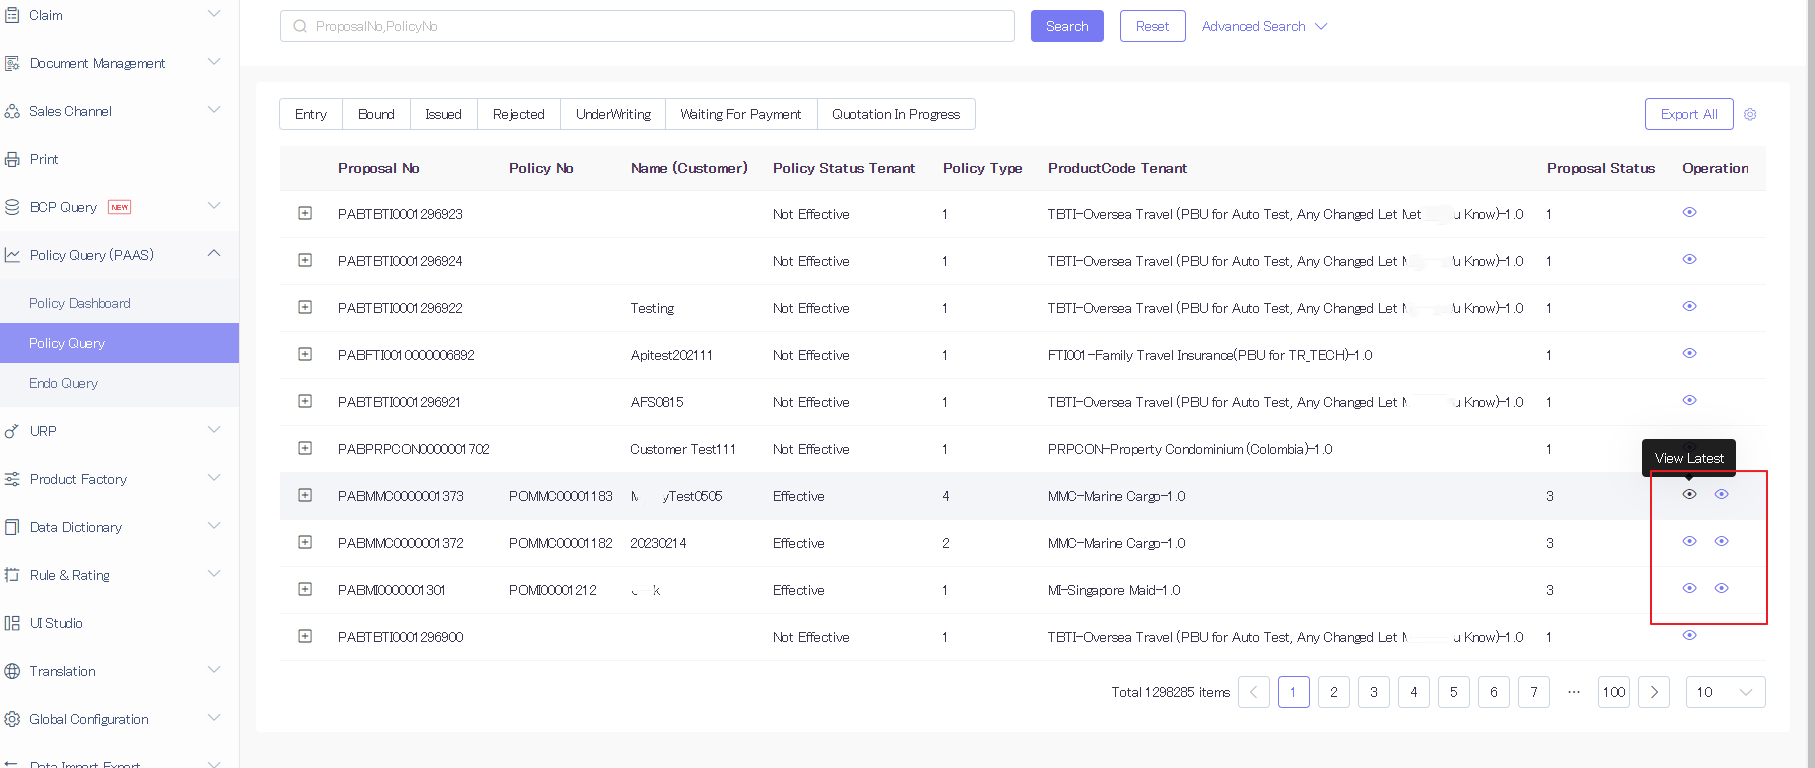Image resolution: width=1815 pixels, height=768 pixels.
Task: Go to next page with arrow
Action: [1654, 692]
